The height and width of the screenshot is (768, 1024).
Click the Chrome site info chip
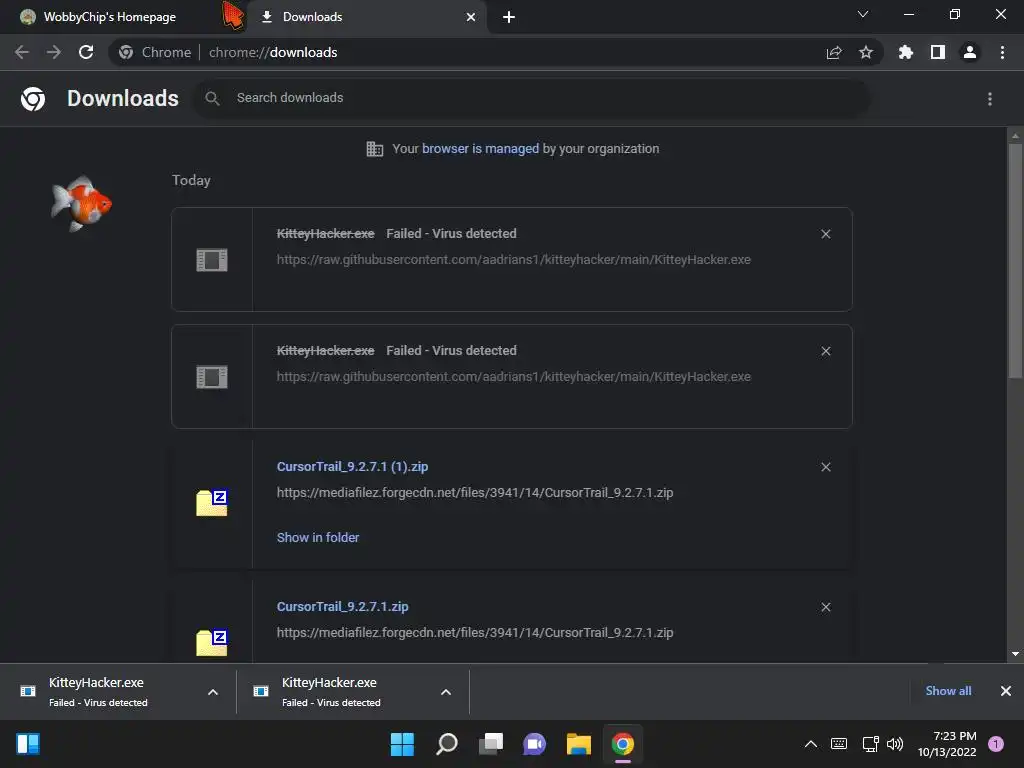click(x=155, y=52)
